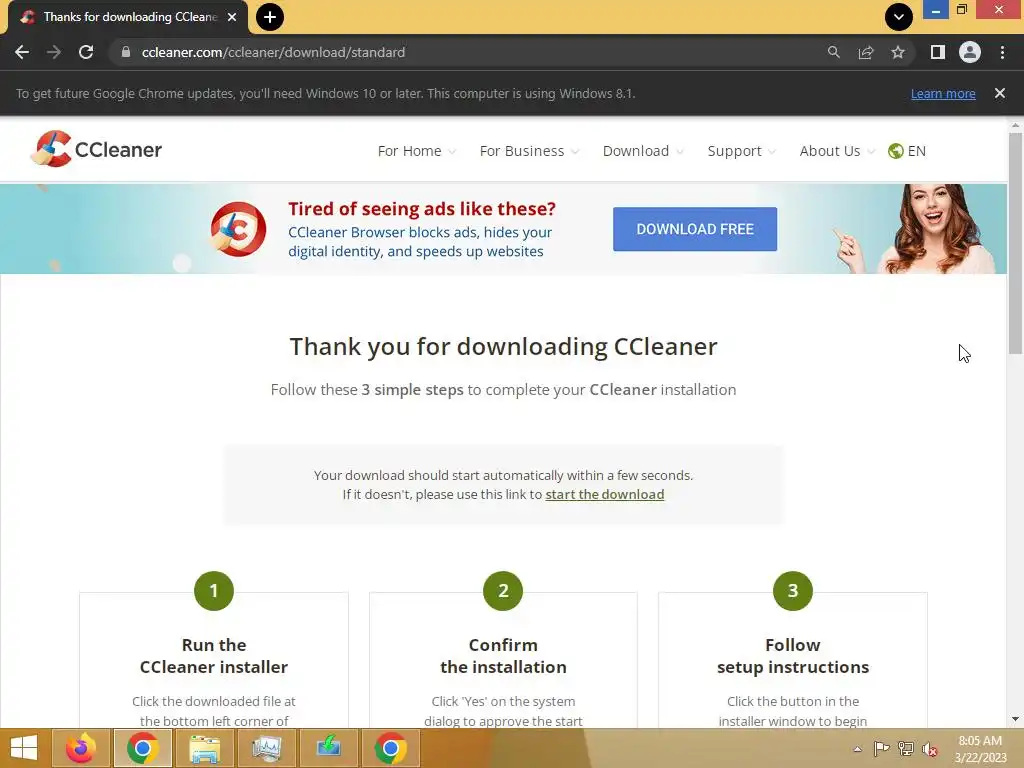Click the scrollbar down arrow
The image size is (1024, 768).
1015,719
